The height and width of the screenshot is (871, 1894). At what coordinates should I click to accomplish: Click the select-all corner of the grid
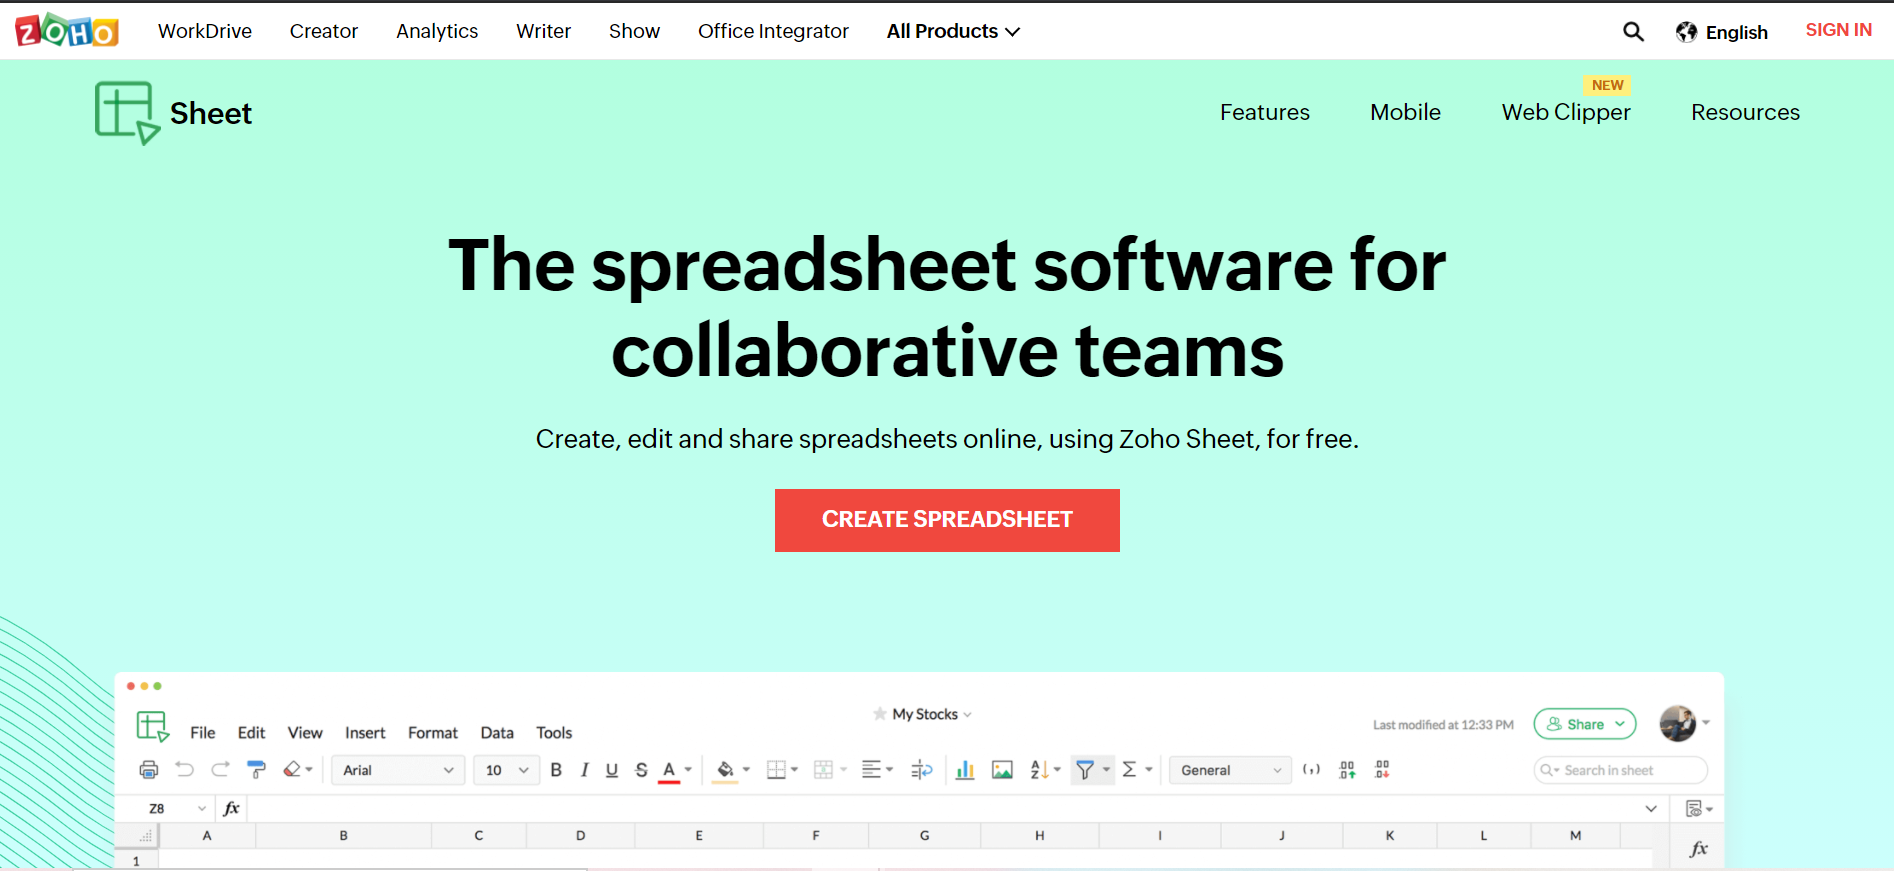pyautogui.click(x=138, y=835)
